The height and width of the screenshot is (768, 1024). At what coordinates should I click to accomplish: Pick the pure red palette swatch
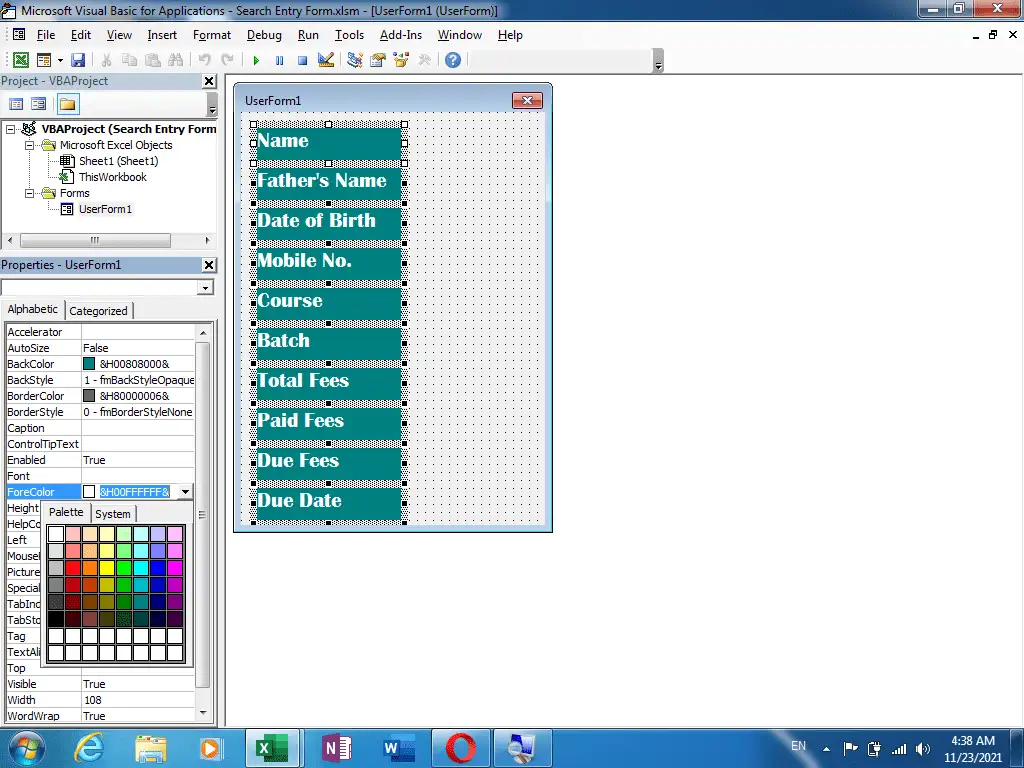click(73, 568)
